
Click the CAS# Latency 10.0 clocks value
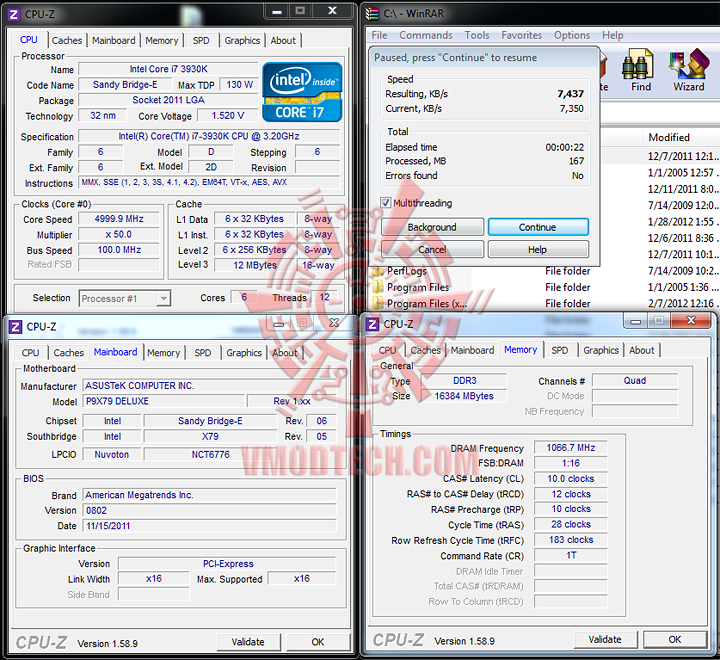pyautogui.click(x=571, y=479)
